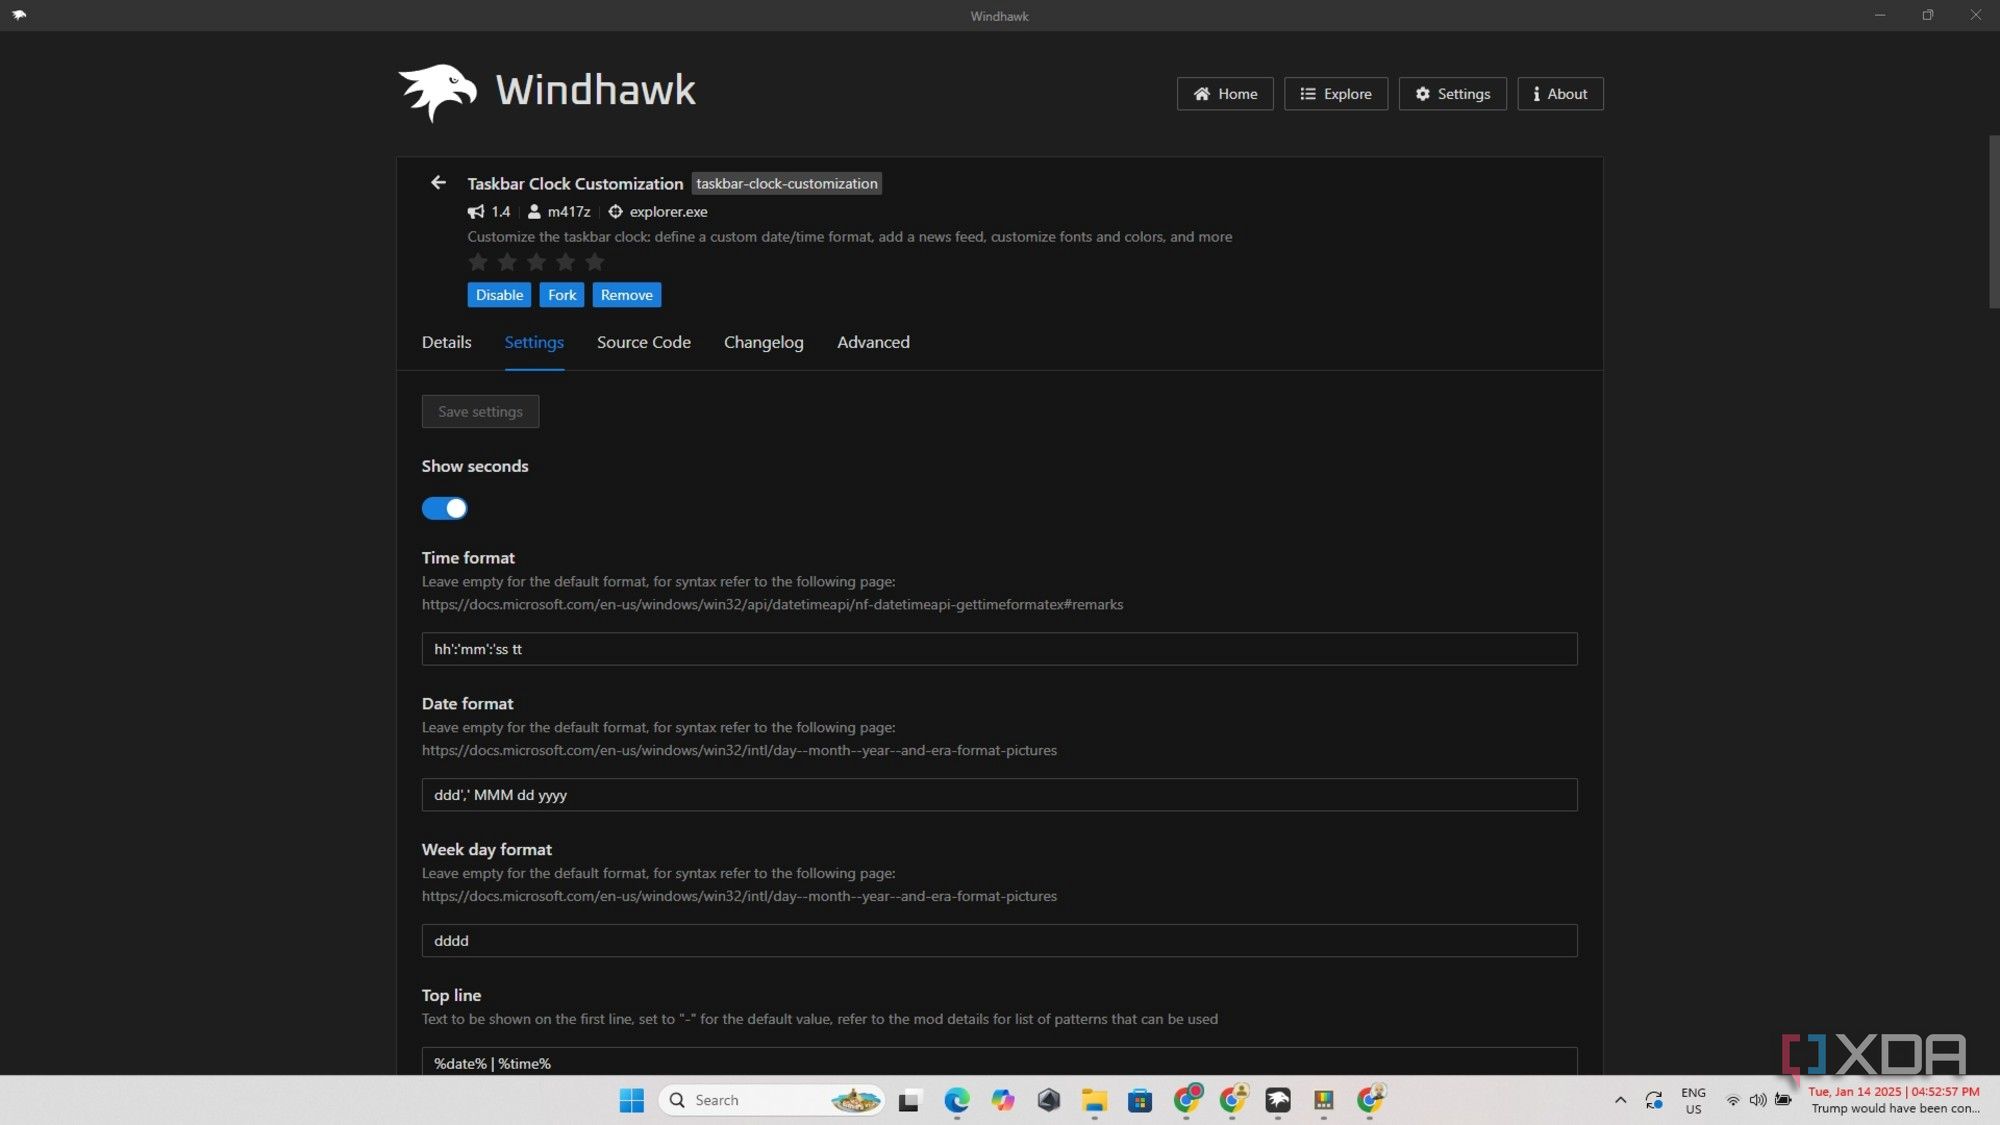Open the Windows Start menu

pos(632,1100)
